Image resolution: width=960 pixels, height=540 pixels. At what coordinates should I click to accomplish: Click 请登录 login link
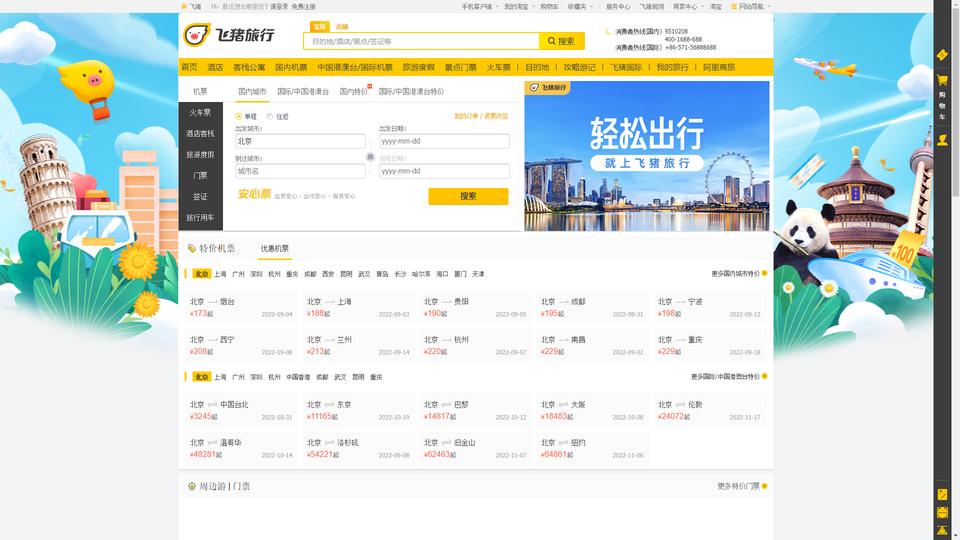click(279, 6)
